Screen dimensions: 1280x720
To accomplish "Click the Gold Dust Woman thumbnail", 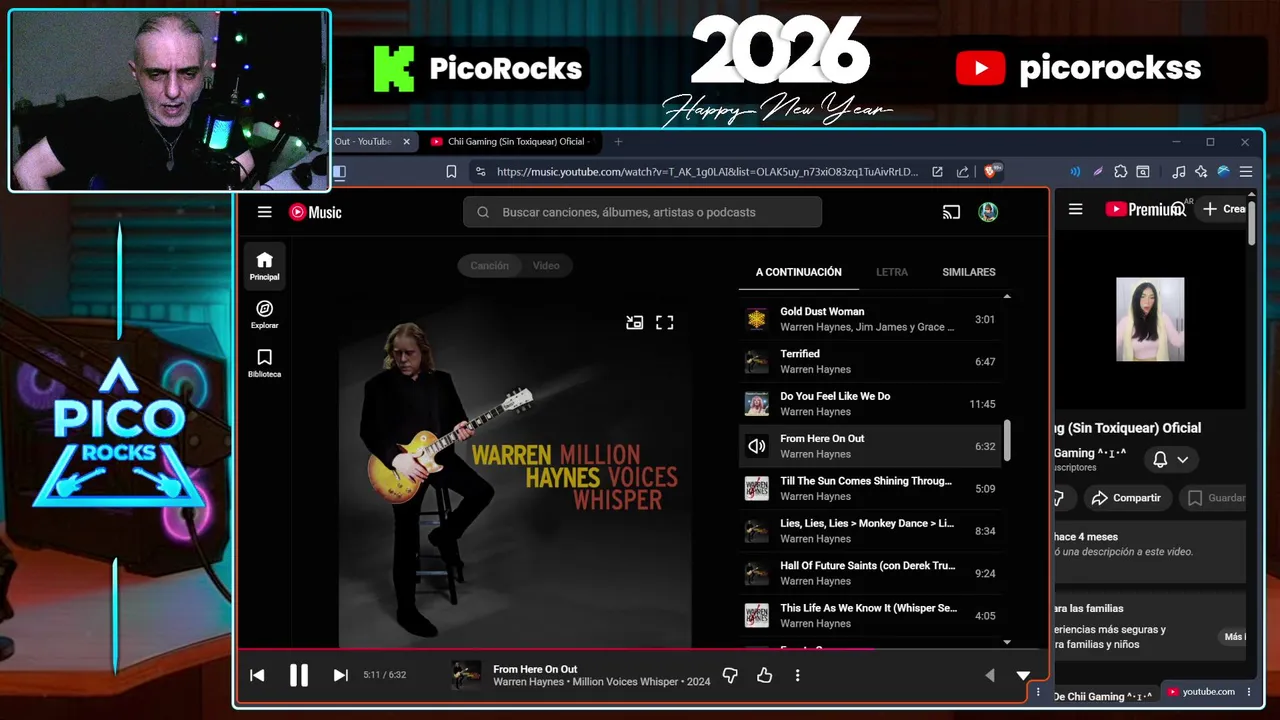I will click(757, 320).
